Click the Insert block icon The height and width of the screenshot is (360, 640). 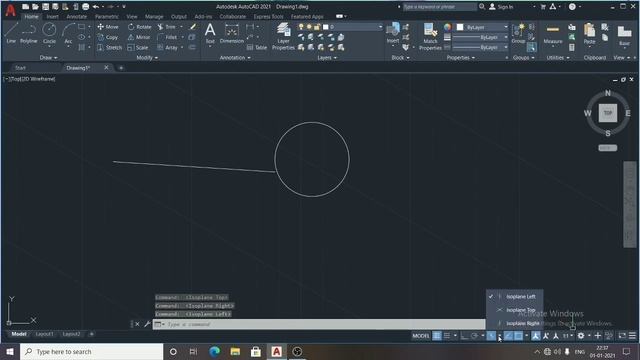(x=393, y=33)
